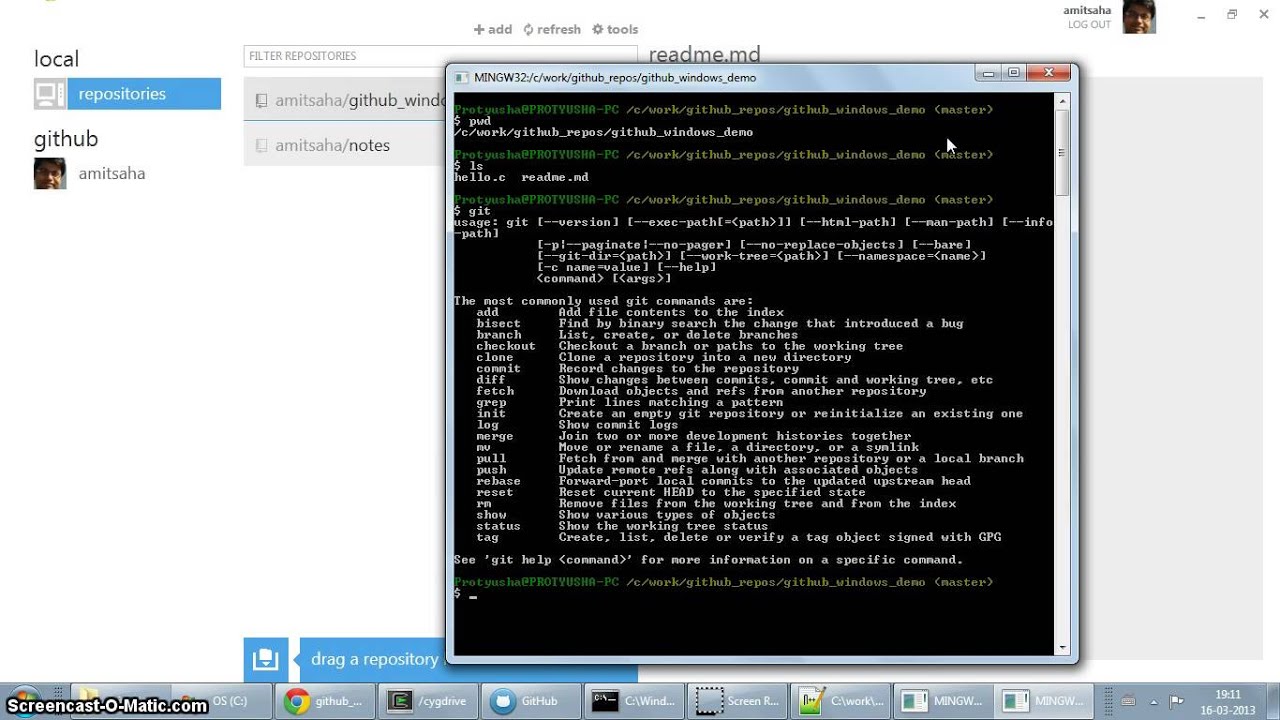Viewport: 1280px width, 720px height.
Task: Click the LOG OUT link
Action: click(x=1089, y=24)
